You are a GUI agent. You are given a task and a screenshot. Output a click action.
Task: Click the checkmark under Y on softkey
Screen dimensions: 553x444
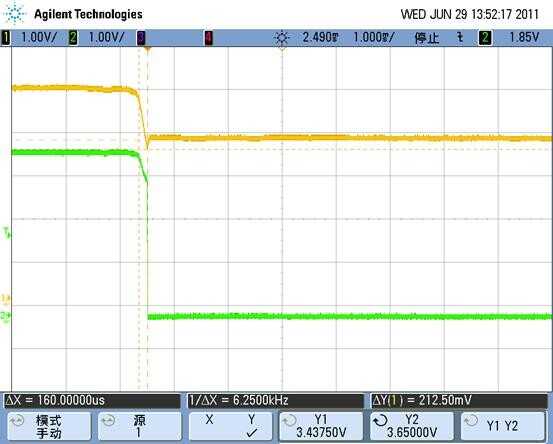click(251, 433)
